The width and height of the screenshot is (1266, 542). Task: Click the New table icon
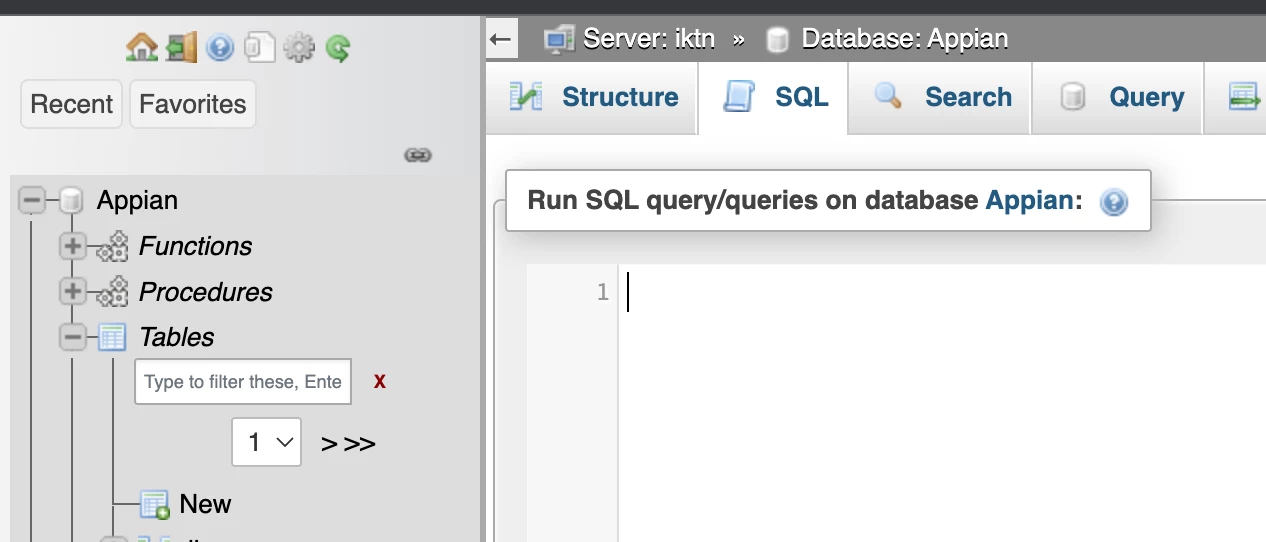(154, 505)
